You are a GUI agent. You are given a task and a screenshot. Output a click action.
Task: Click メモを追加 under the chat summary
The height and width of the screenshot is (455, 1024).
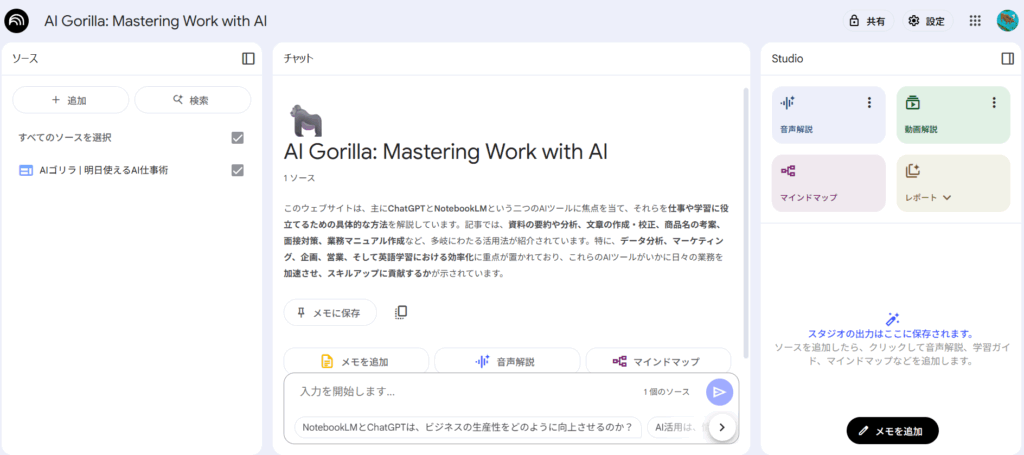(x=356, y=361)
